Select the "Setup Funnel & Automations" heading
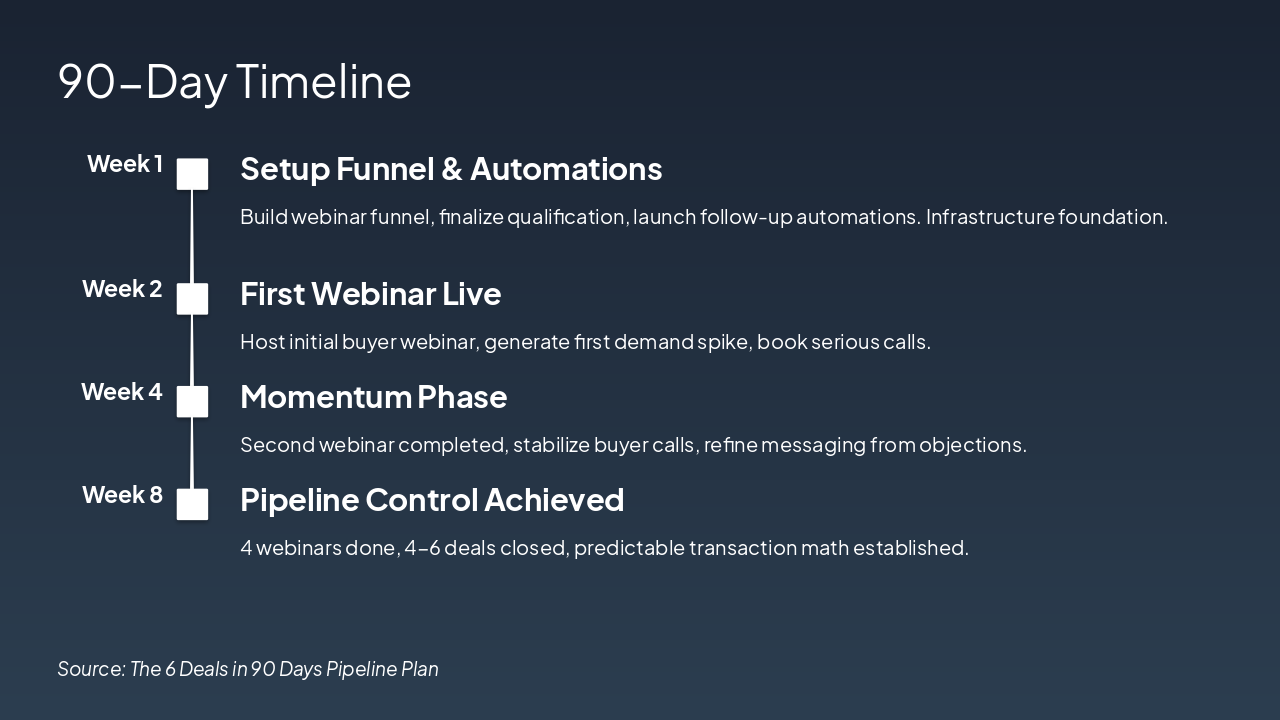Viewport: 1280px width, 720px height. pyautogui.click(x=451, y=169)
